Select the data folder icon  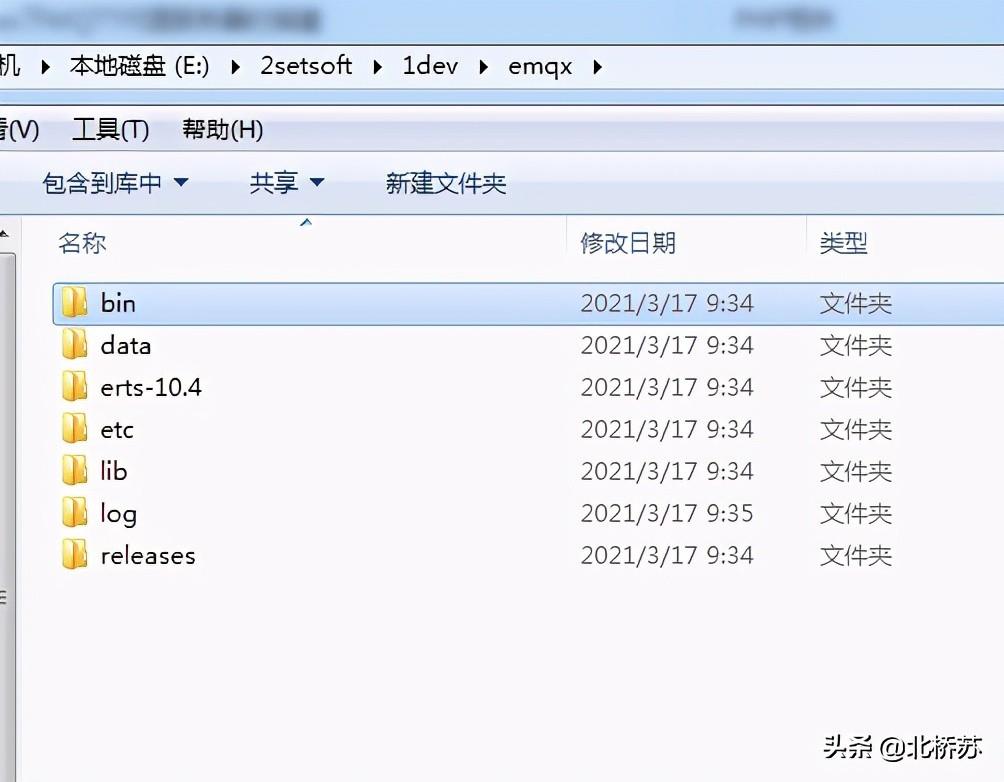(x=75, y=345)
